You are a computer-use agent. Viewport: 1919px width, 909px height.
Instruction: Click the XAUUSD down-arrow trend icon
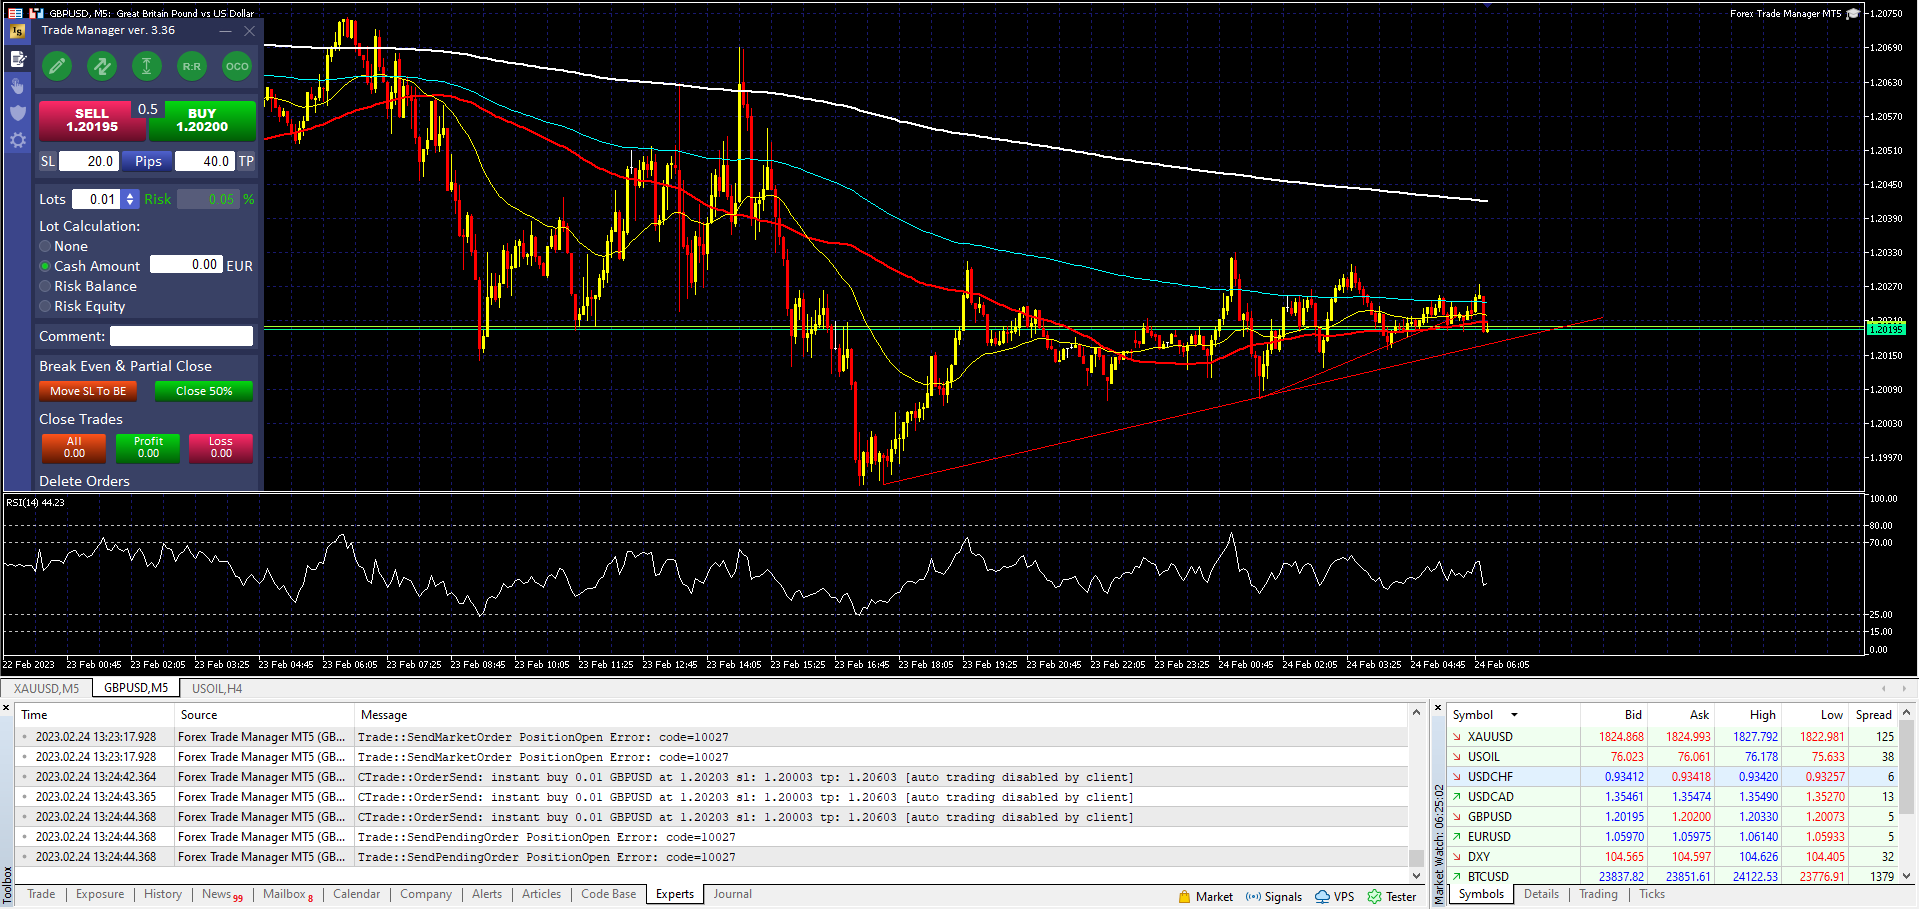tap(1457, 737)
